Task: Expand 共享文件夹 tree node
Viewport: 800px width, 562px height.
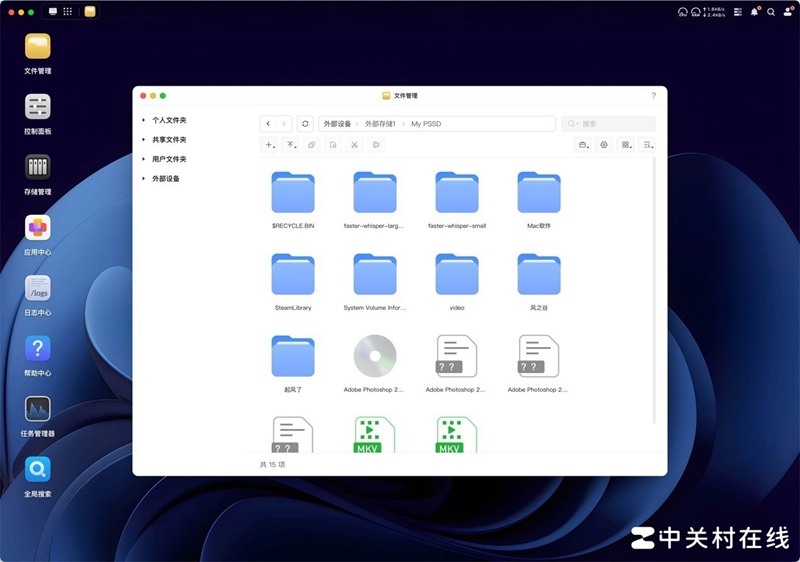Action: (x=143, y=139)
